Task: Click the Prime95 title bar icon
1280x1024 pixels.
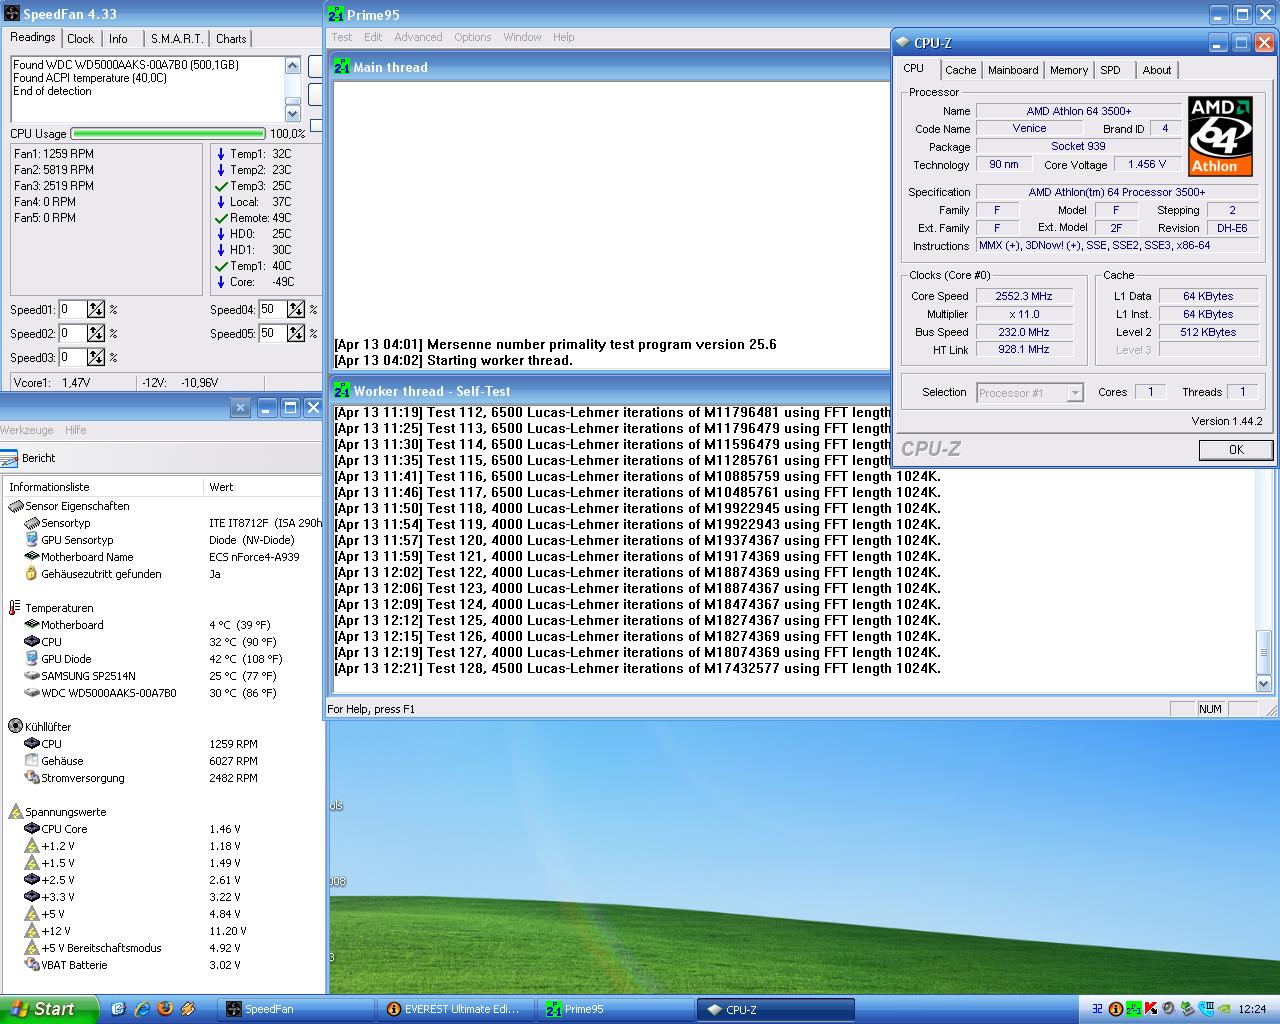Action: 336,14
